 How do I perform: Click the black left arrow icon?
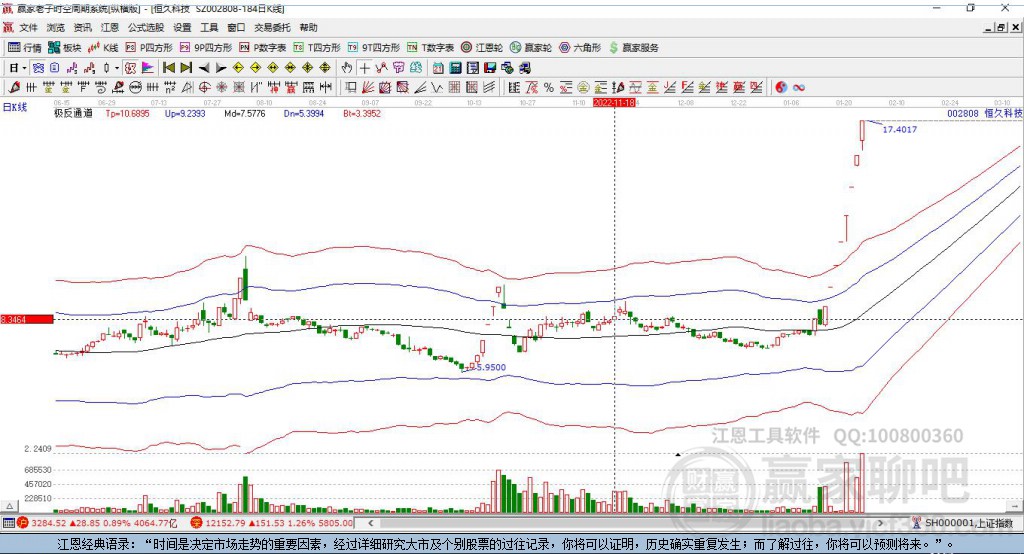pos(204,68)
